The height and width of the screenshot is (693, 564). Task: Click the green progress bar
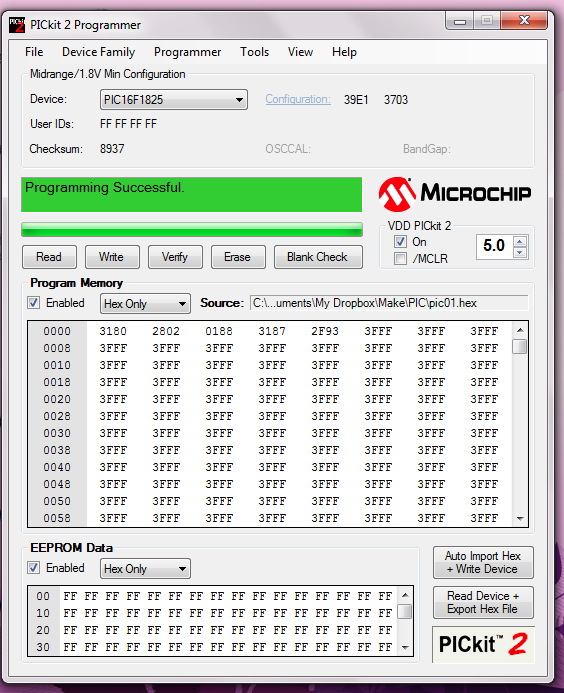coord(192,230)
